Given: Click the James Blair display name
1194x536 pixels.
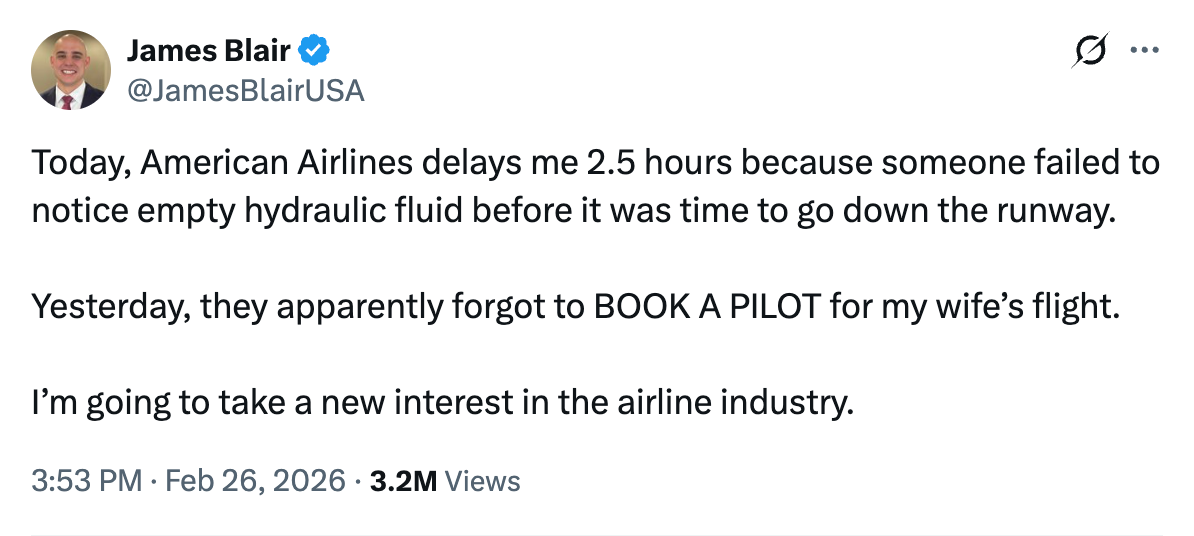Looking at the screenshot, I should 209,50.
